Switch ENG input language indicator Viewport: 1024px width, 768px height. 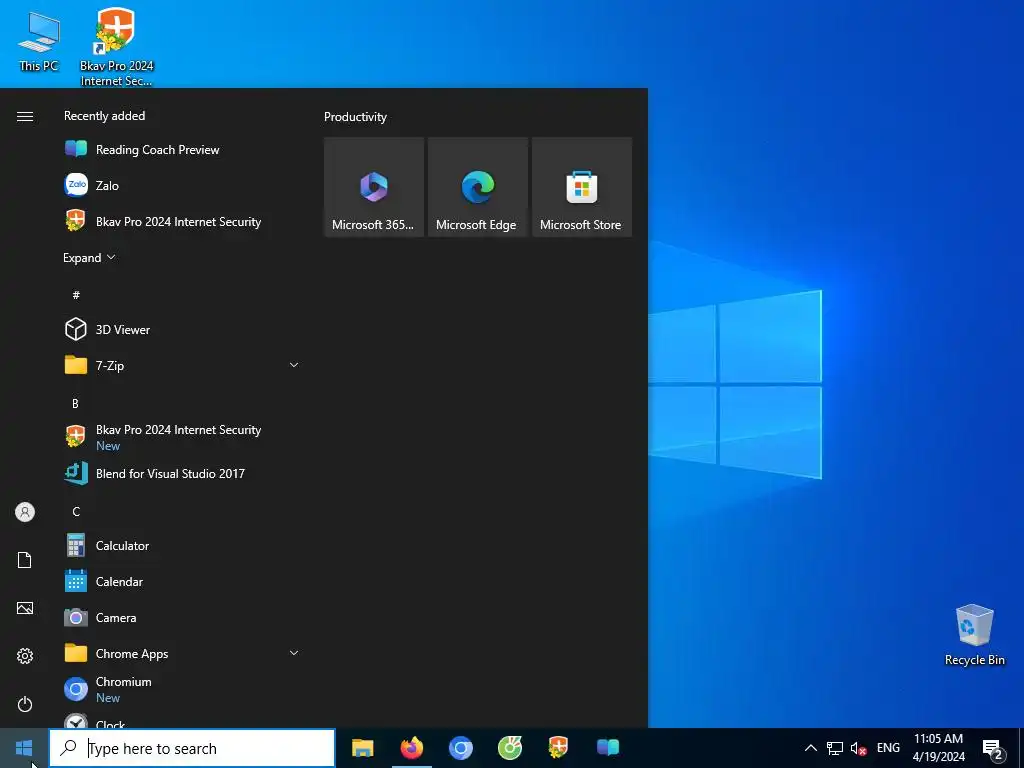click(x=888, y=748)
